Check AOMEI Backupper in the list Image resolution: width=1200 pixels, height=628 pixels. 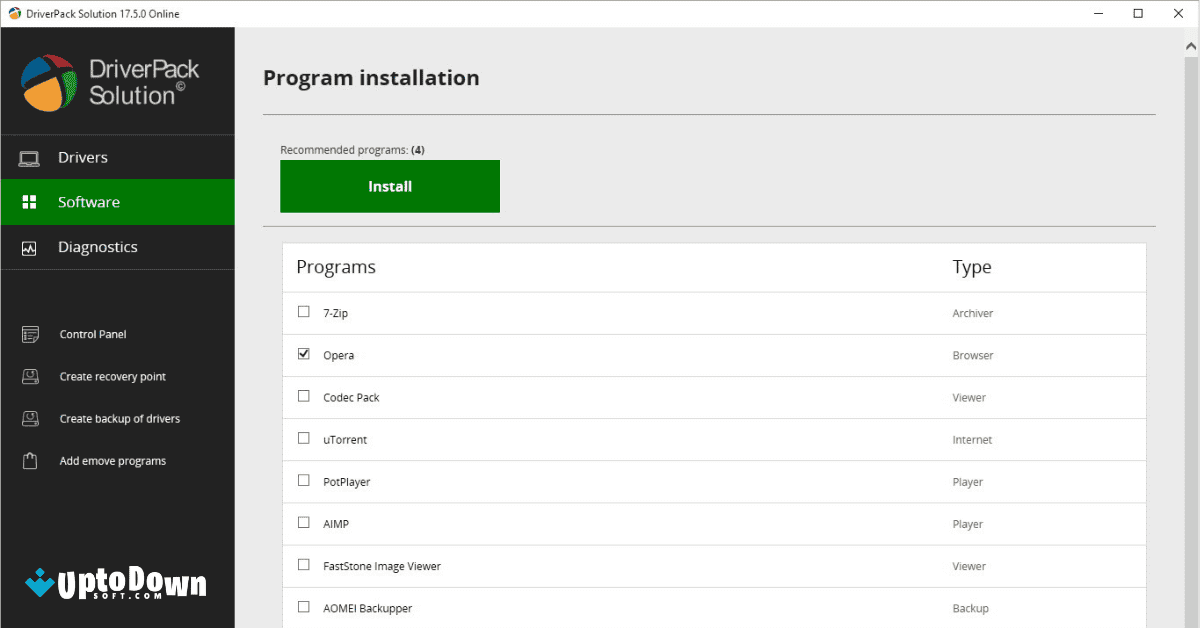tap(304, 607)
